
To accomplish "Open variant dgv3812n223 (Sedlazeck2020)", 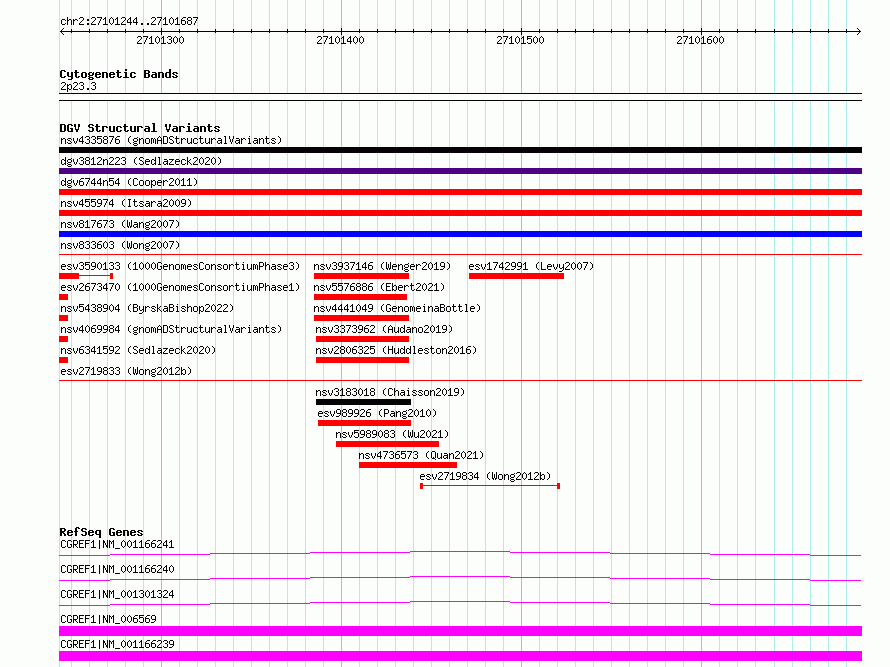I will tap(141, 161).
